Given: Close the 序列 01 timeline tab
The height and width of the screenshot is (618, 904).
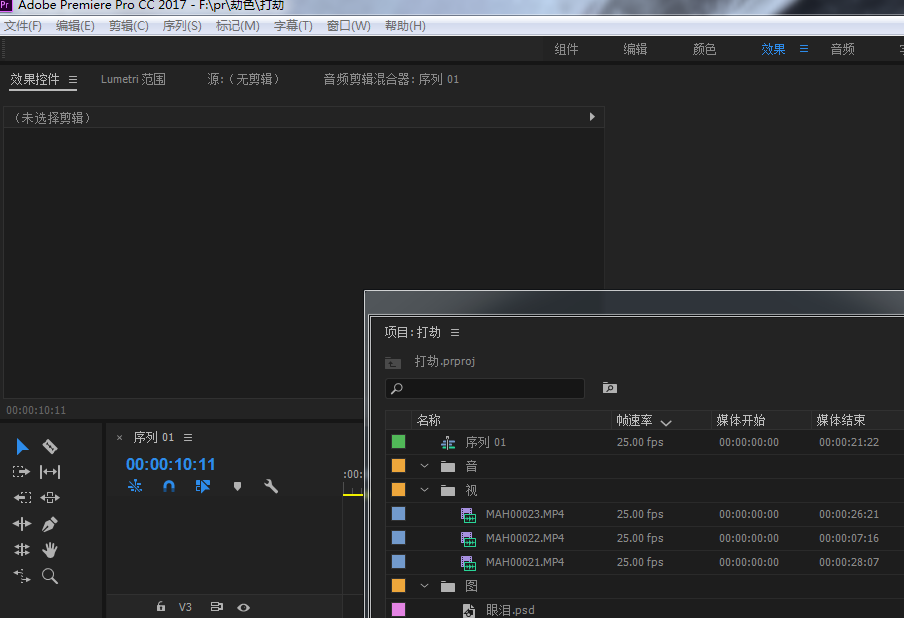Looking at the screenshot, I should [x=119, y=438].
